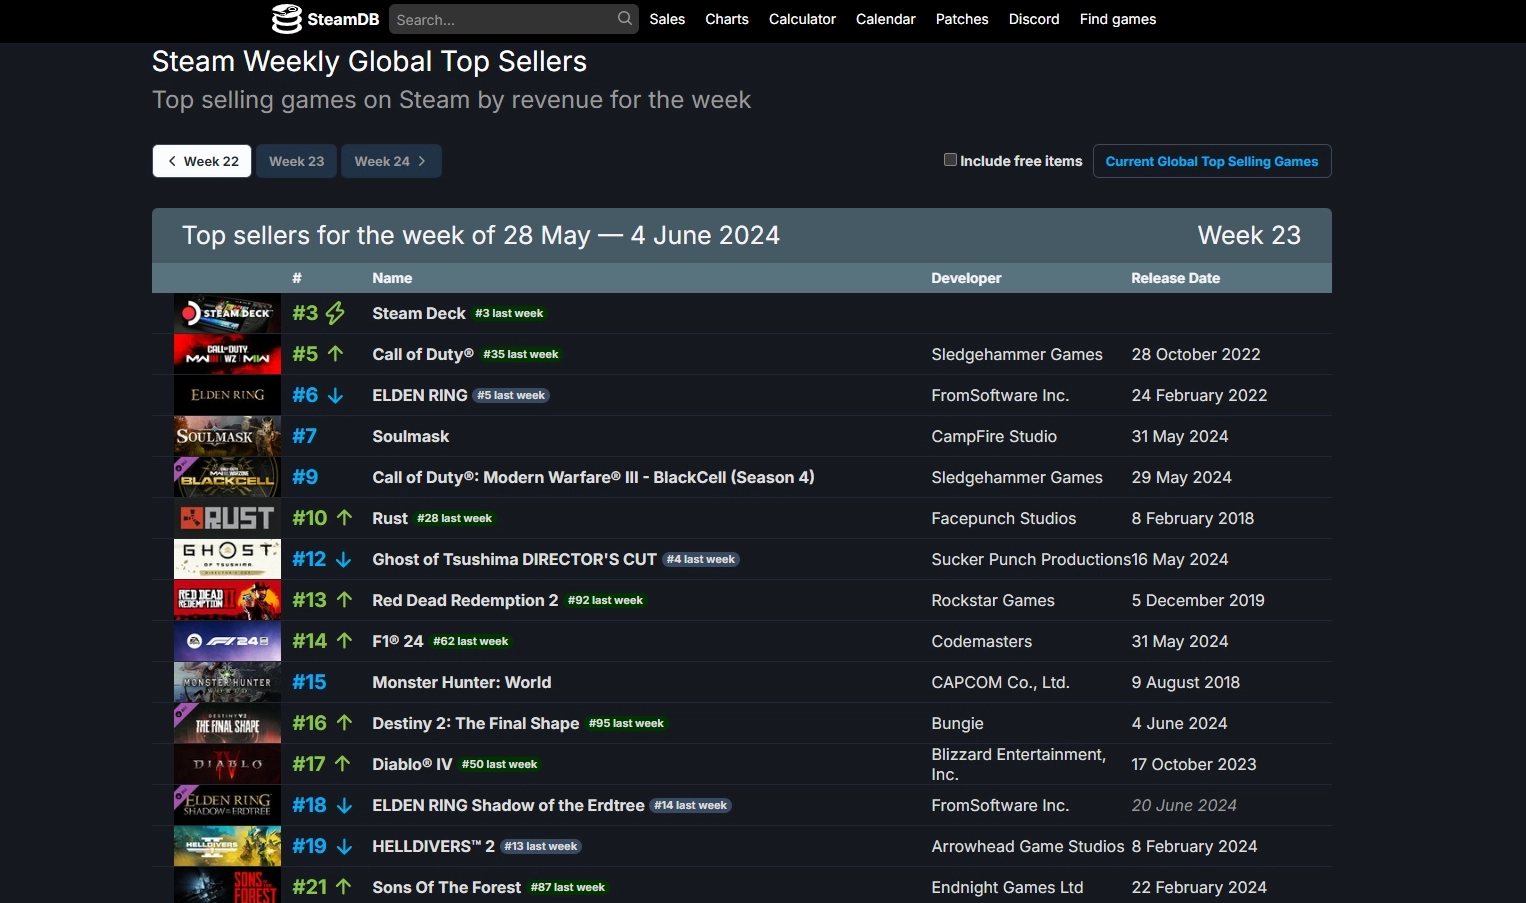The width and height of the screenshot is (1526, 903).
Task: Open Find games in navigation
Action: tap(1118, 19)
